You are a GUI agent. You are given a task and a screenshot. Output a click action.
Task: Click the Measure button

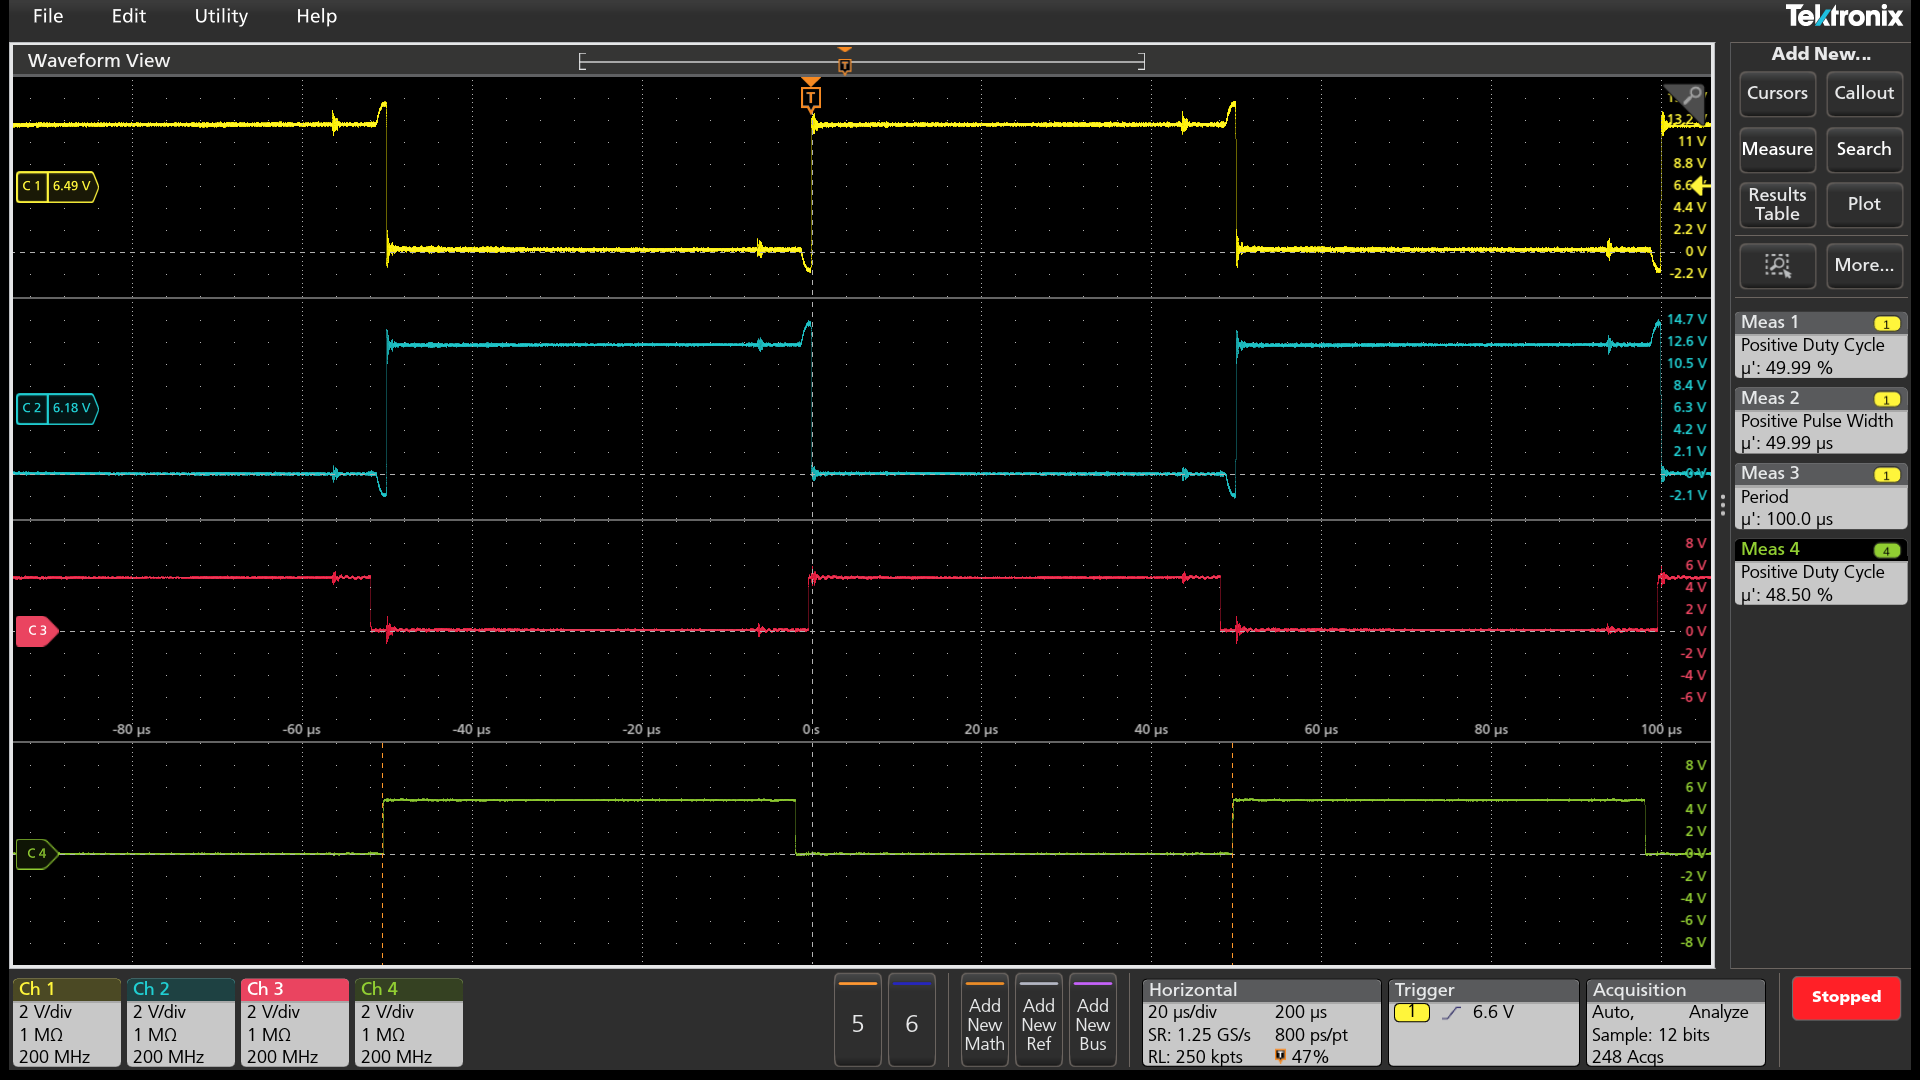pos(1777,149)
